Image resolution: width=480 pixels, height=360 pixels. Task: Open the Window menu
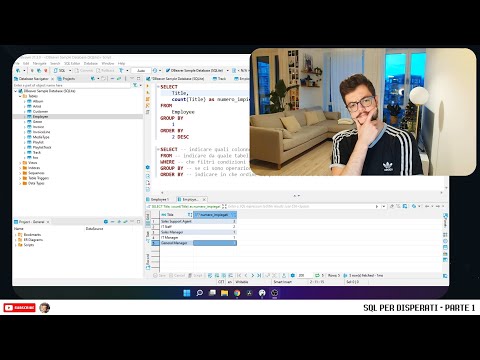click(x=108, y=63)
